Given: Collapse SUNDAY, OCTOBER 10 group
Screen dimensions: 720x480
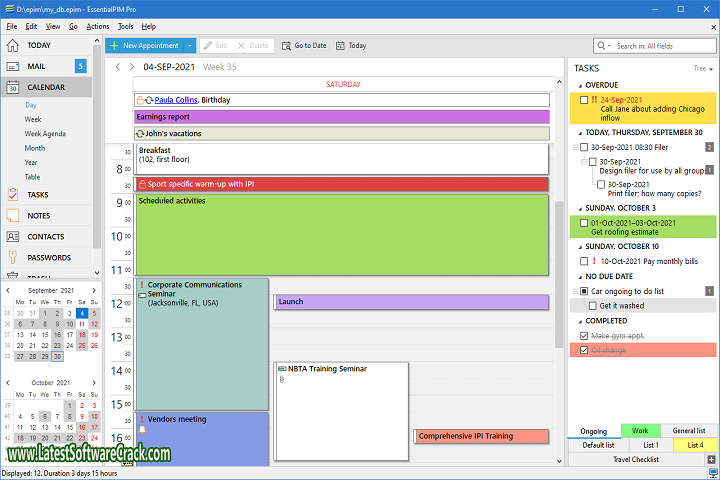Looking at the screenshot, I should pos(580,247).
